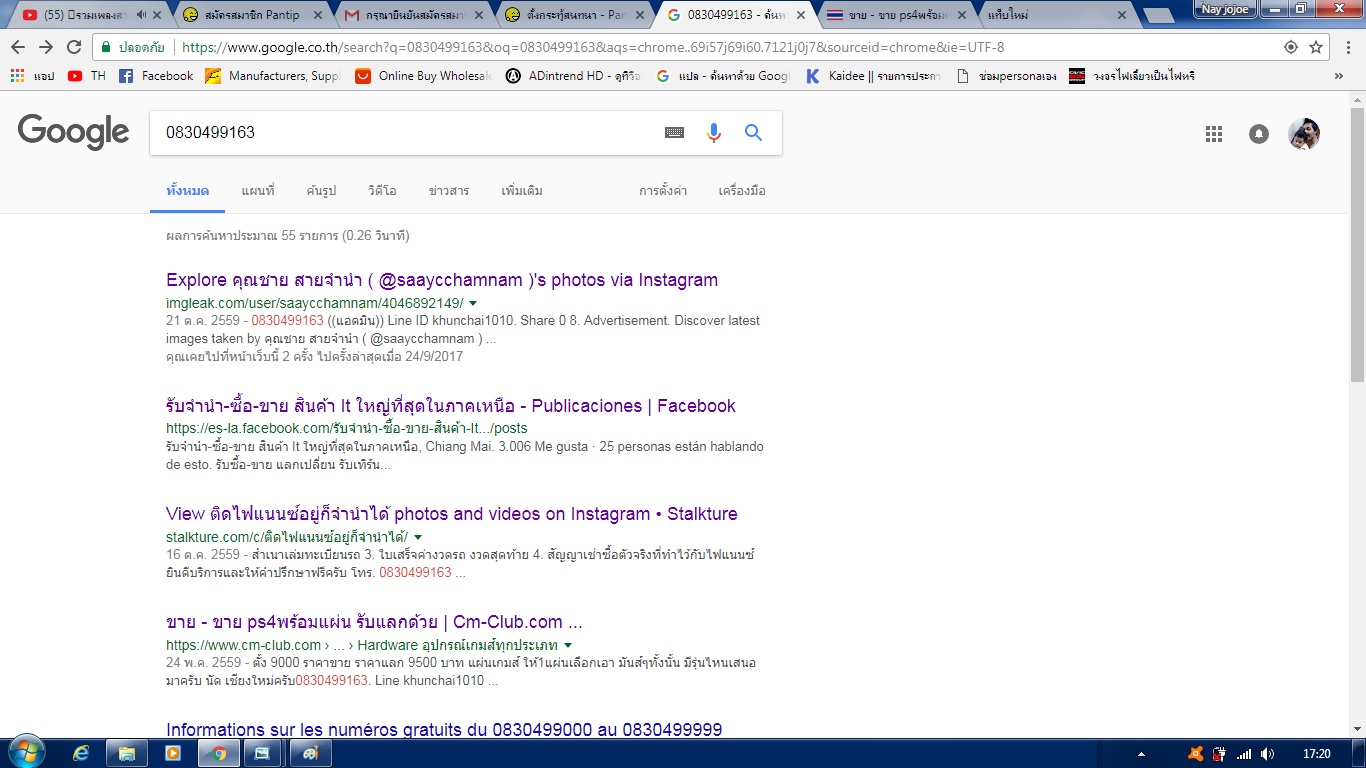This screenshot has height=768, width=1366.
Task: Open the Google apps grid
Action: 1214,134
